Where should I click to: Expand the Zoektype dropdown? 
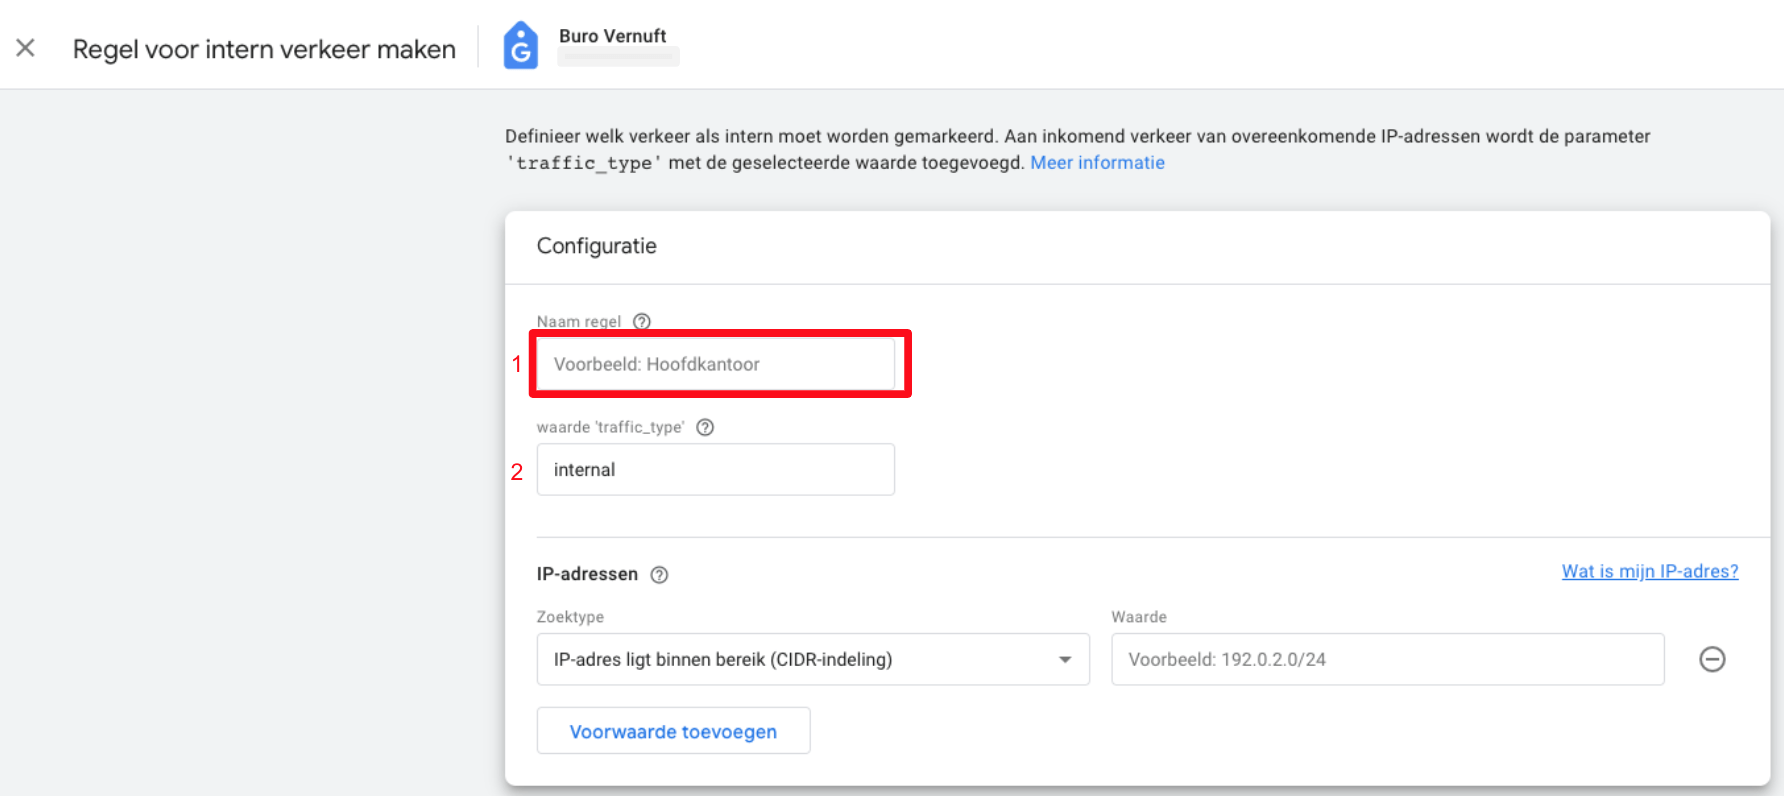click(x=813, y=660)
